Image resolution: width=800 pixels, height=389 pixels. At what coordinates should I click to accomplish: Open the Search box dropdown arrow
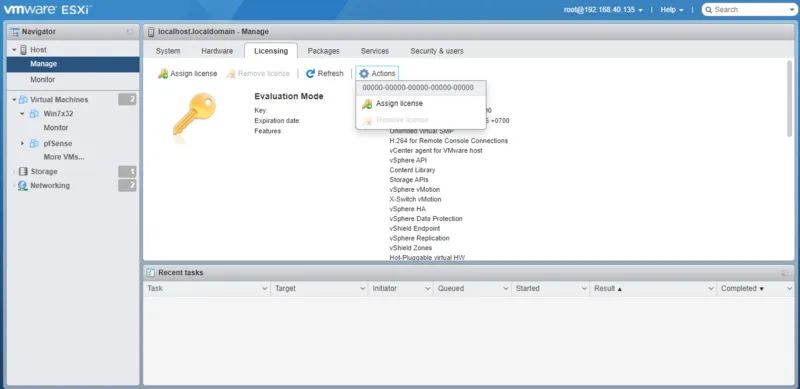pos(791,10)
